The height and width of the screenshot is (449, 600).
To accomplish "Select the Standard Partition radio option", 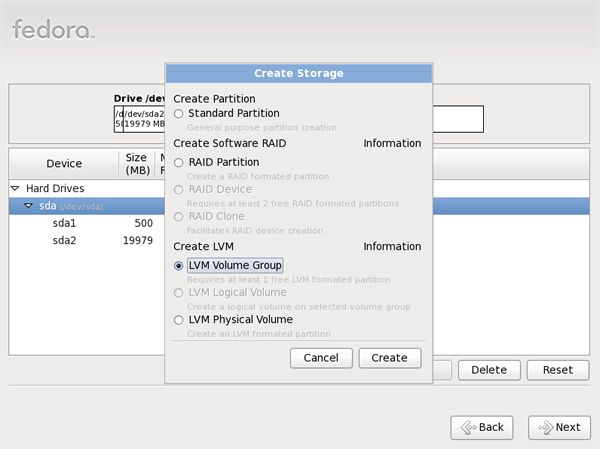I will (x=178, y=114).
